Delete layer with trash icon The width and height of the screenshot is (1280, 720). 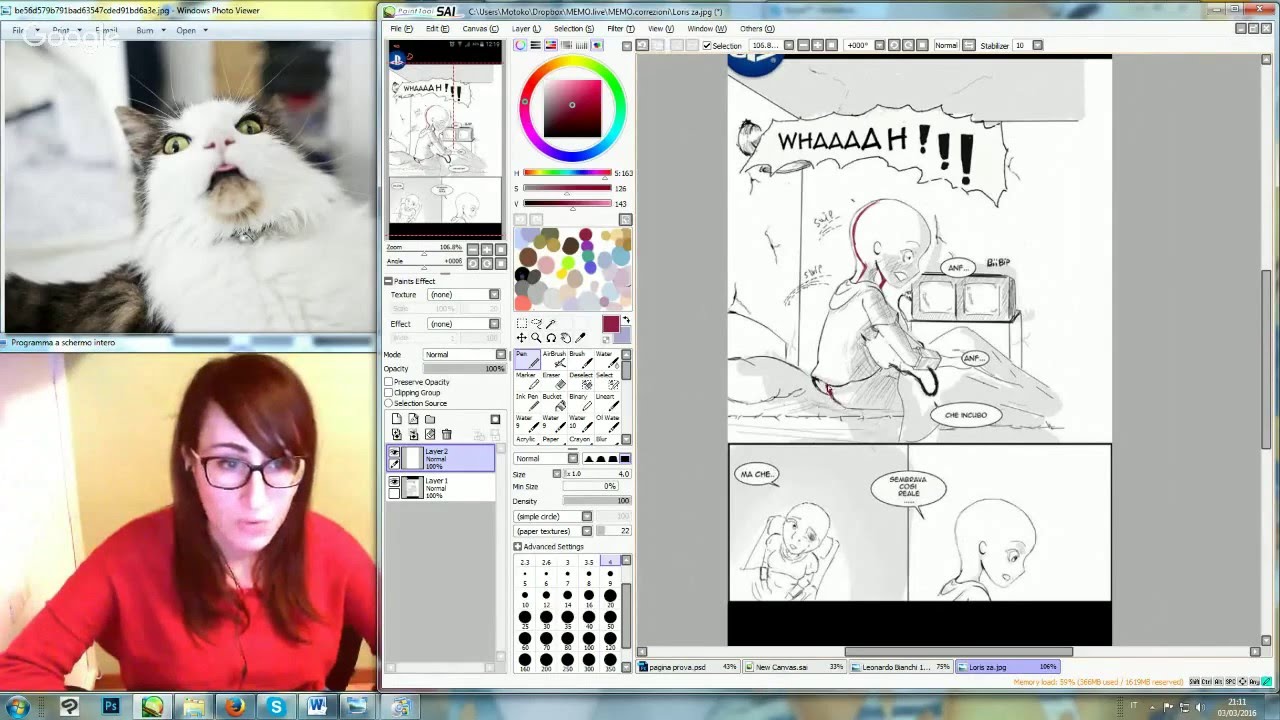447,434
